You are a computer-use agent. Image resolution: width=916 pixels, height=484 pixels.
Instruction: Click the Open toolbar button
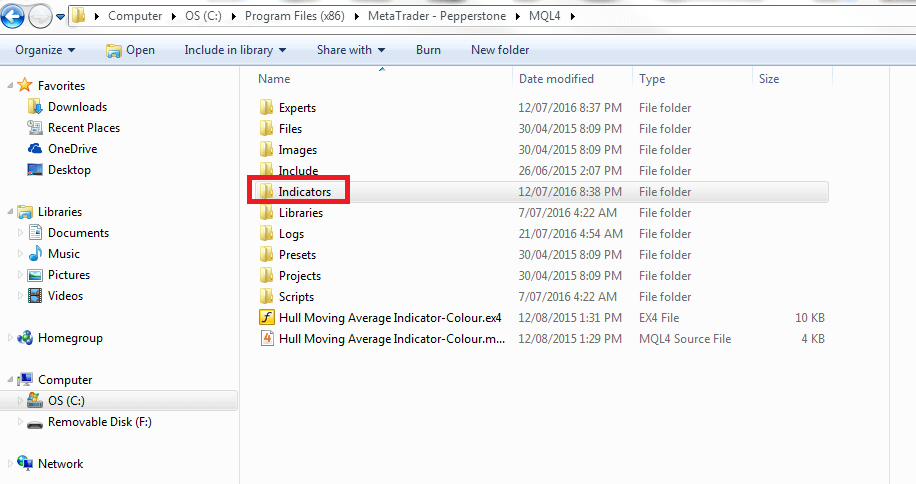pyautogui.click(x=130, y=50)
